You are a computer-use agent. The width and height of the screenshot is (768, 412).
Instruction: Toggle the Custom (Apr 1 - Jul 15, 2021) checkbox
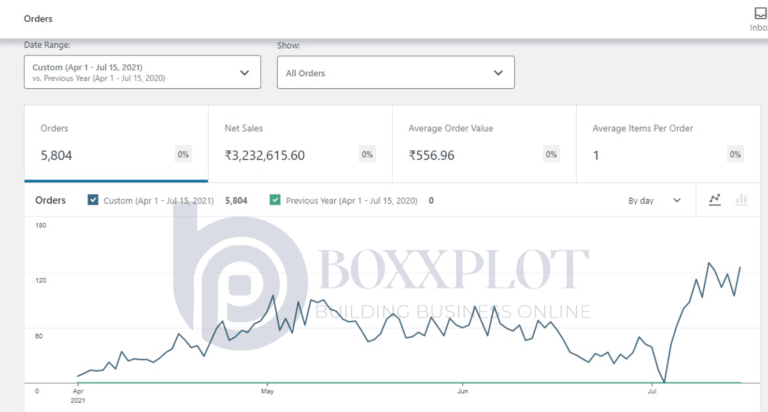click(x=94, y=200)
